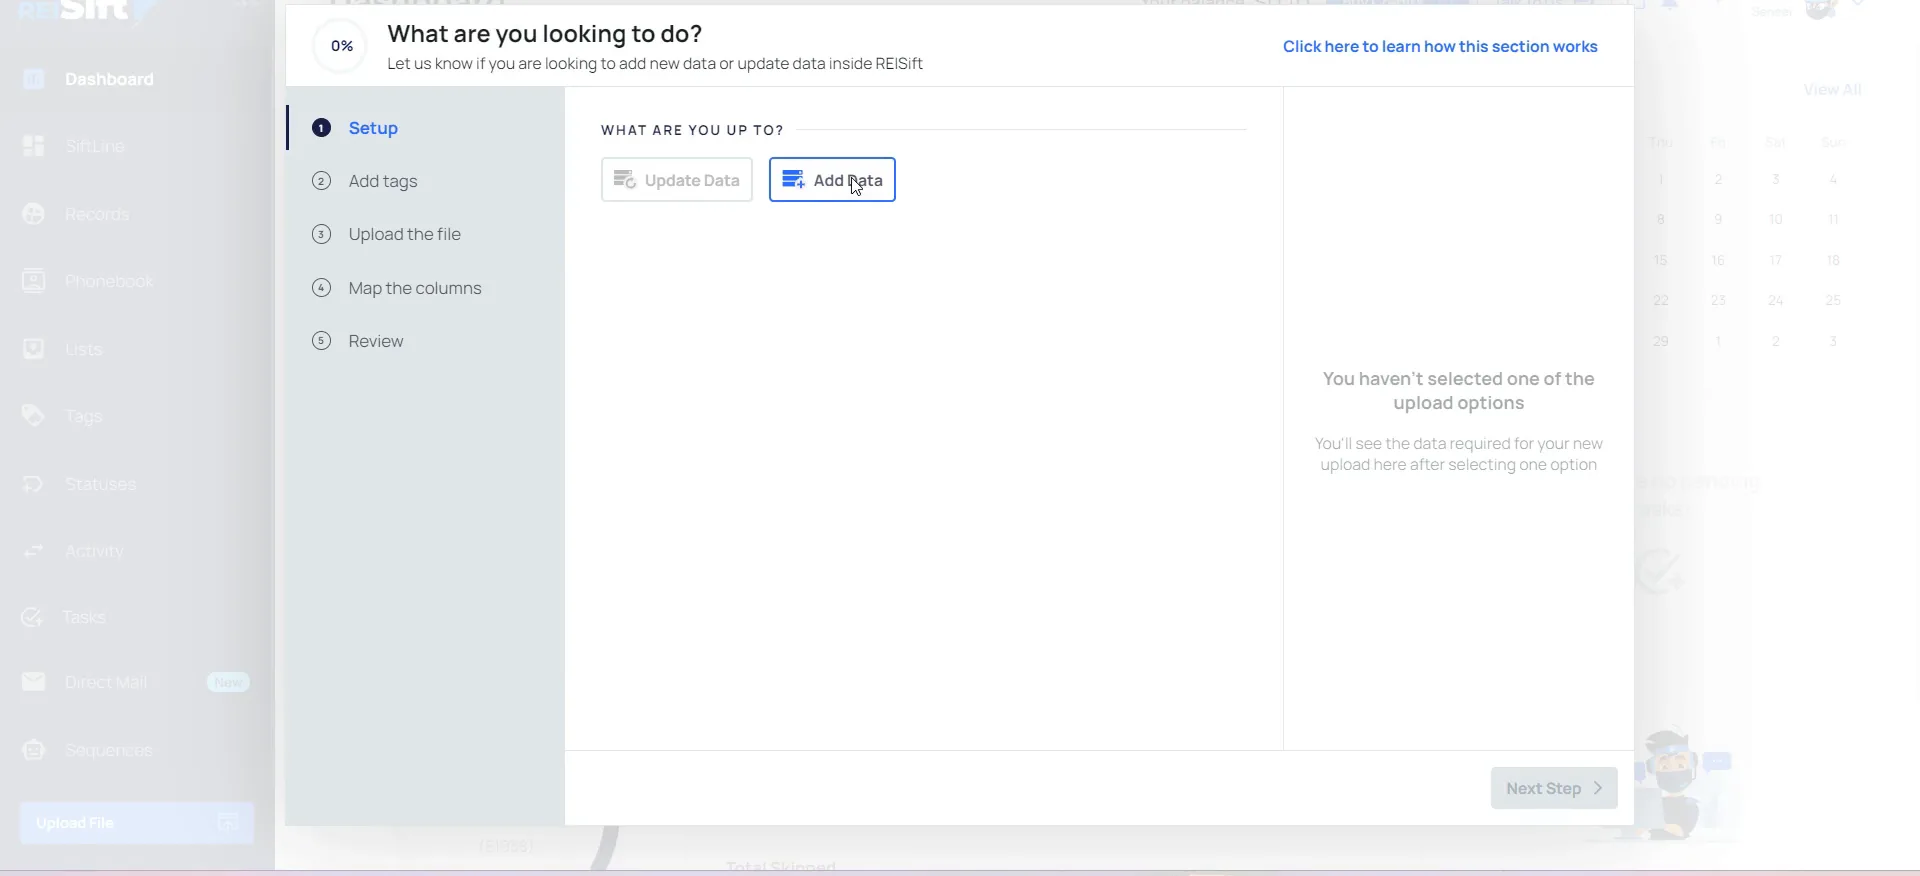1920x876 pixels.
Task: Open the Upload the file step
Action: 404,234
